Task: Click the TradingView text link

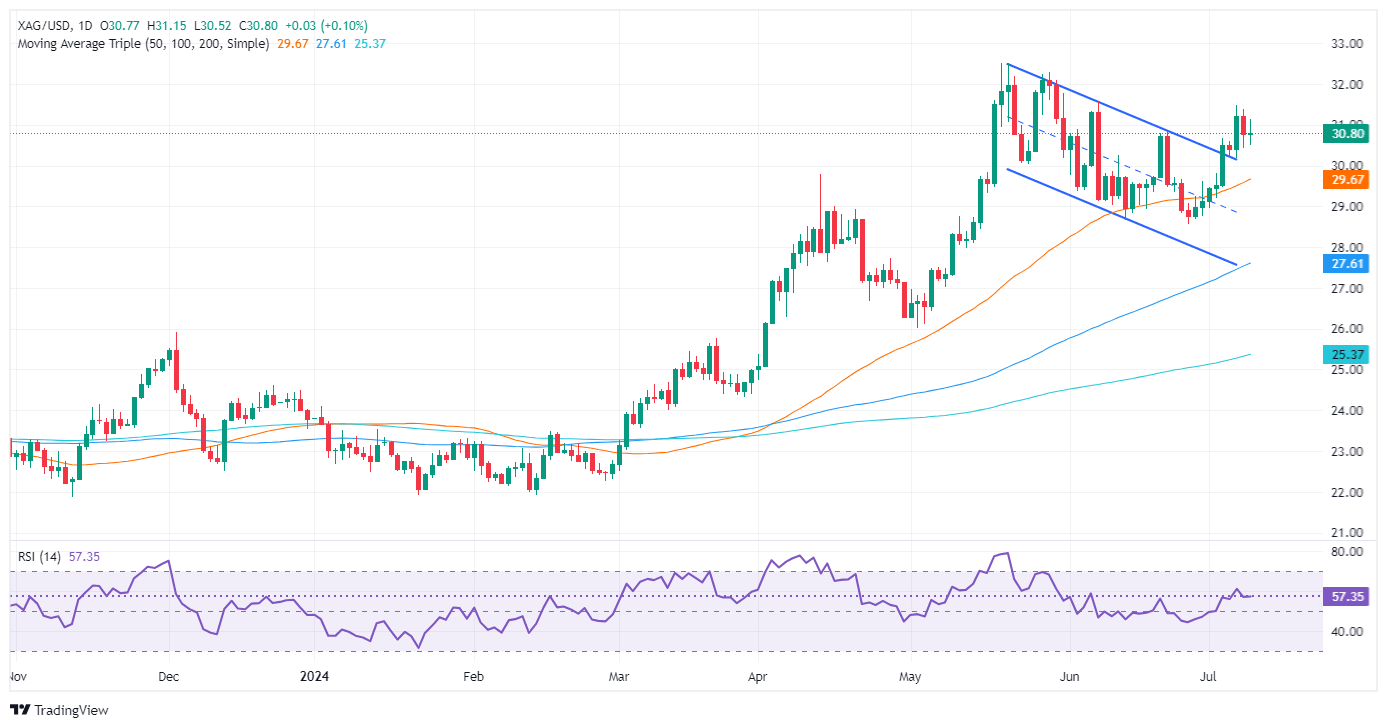Action: point(71,711)
